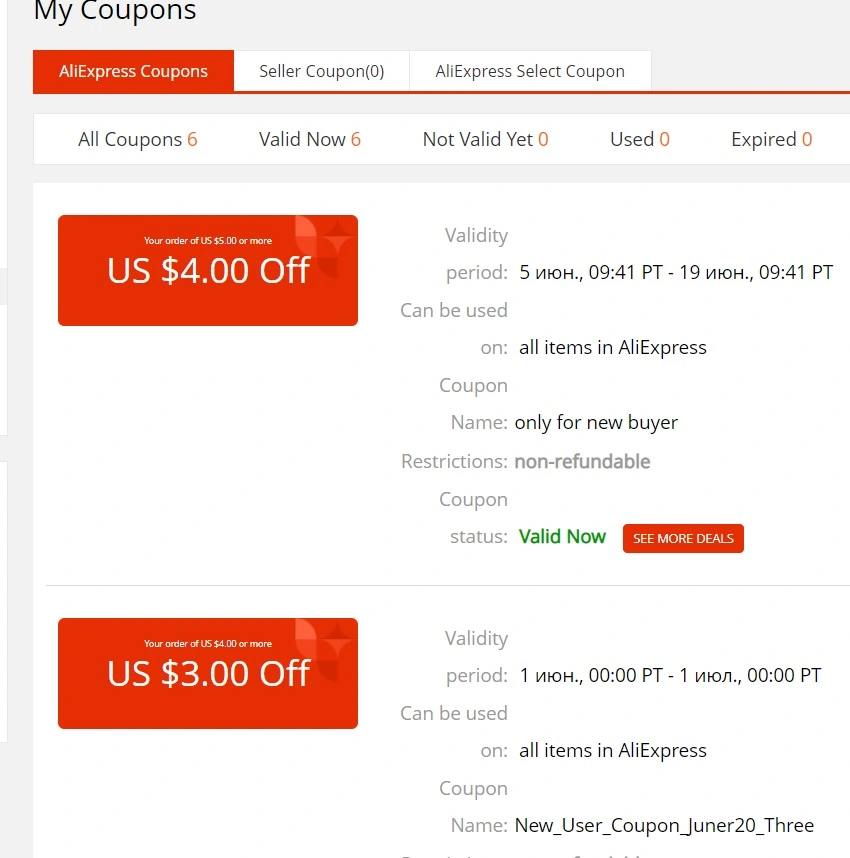Viewport: 850px width, 858px height.
Task: Switch to Seller Coupon(0) tab
Action: click(x=321, y=71)
